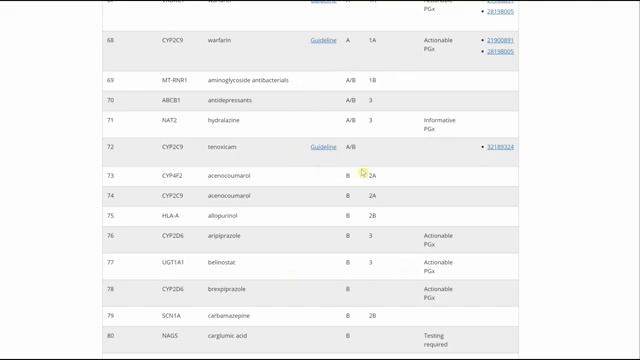Select row number 80
640x360 pixels.
tap(110, 336)
